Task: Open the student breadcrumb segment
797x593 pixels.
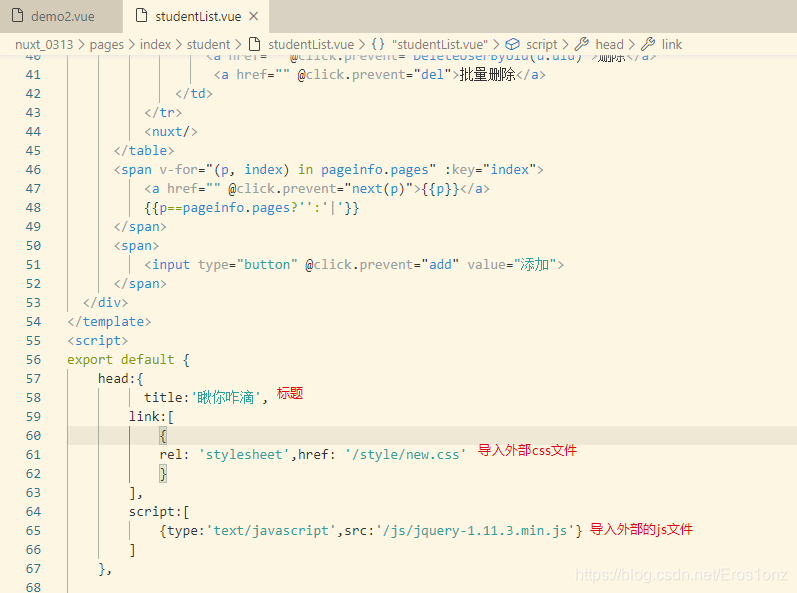Action: point(208,45)
